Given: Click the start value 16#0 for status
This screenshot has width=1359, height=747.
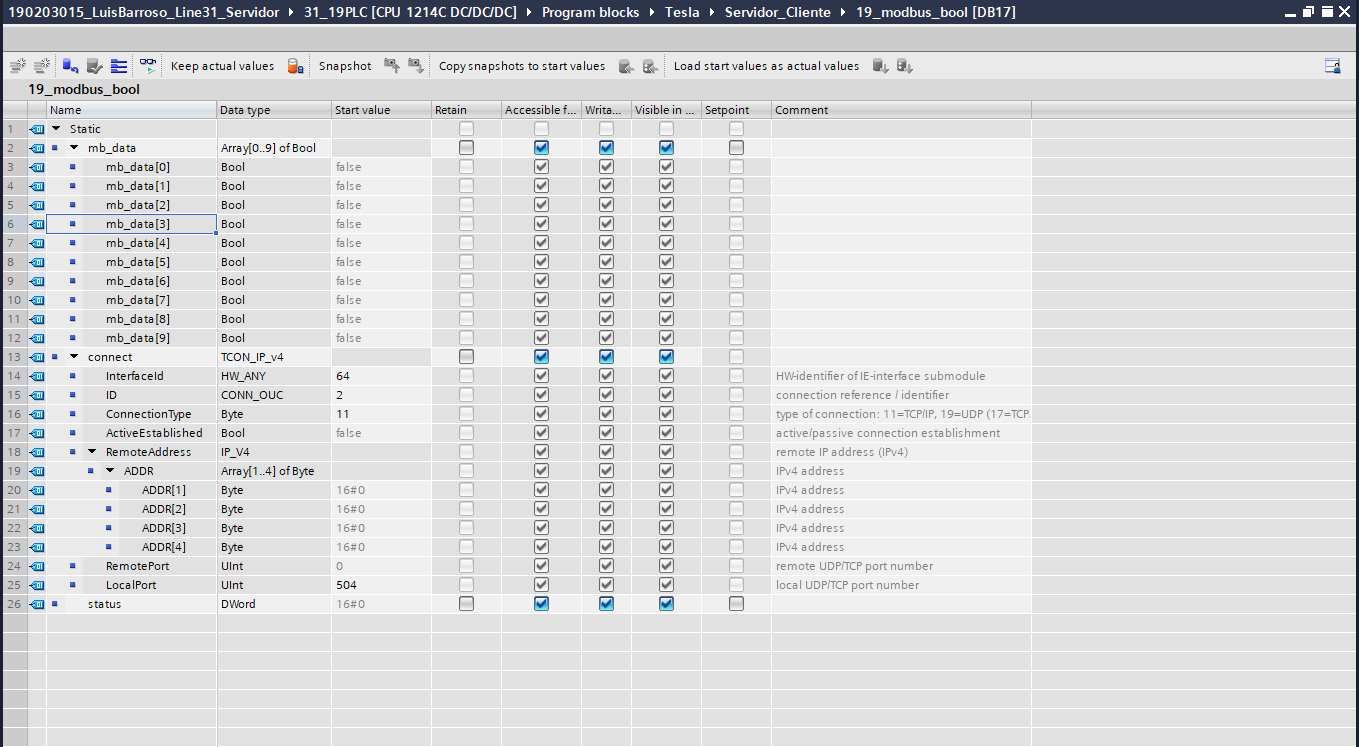Looking at the screenshot, I should click(x=382, y=604).
